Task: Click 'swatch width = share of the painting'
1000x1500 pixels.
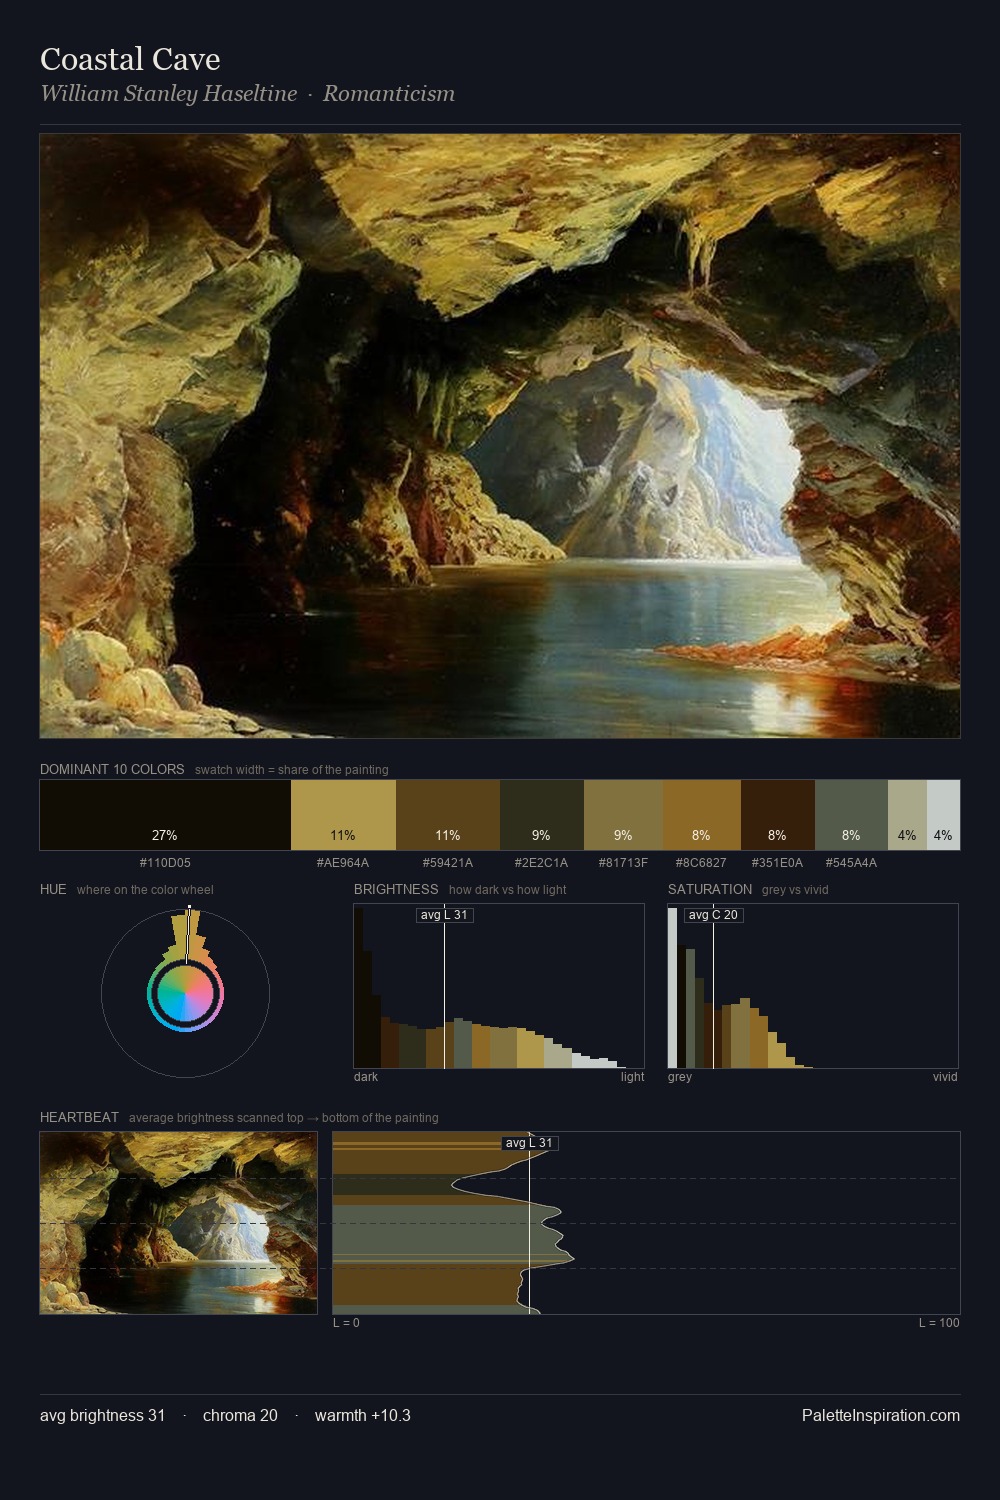Action: [292, 770]
